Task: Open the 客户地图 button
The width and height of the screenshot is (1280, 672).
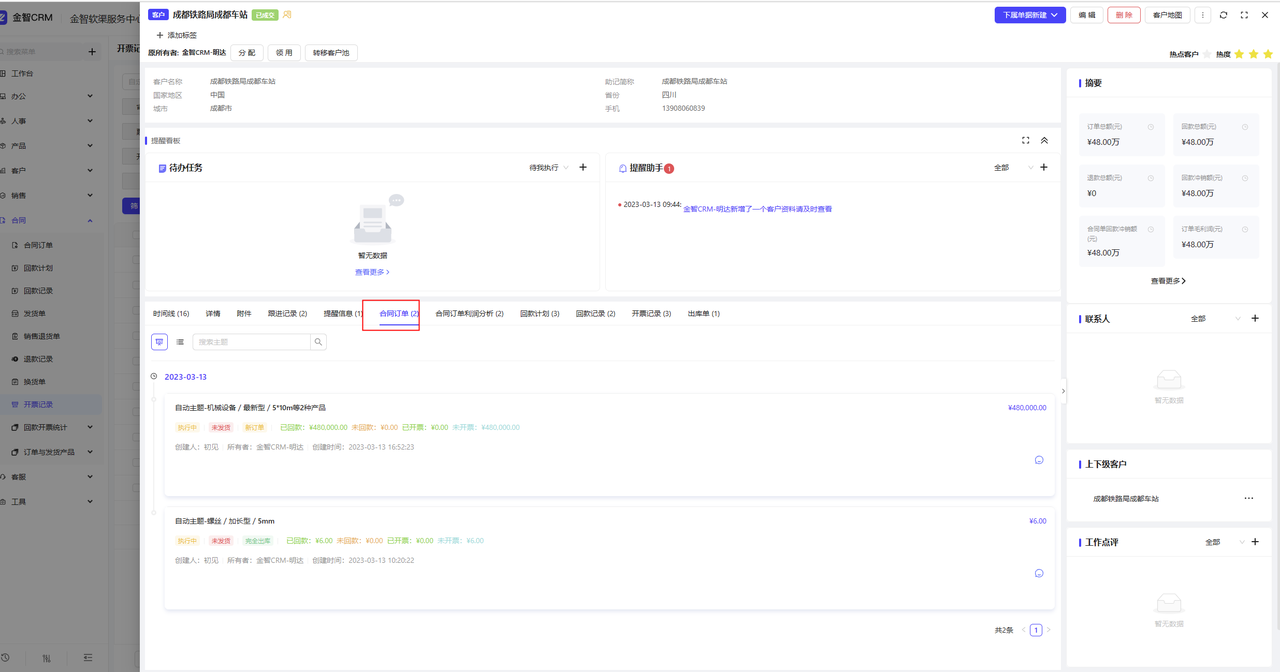Action: click(x=1167, y=15)
